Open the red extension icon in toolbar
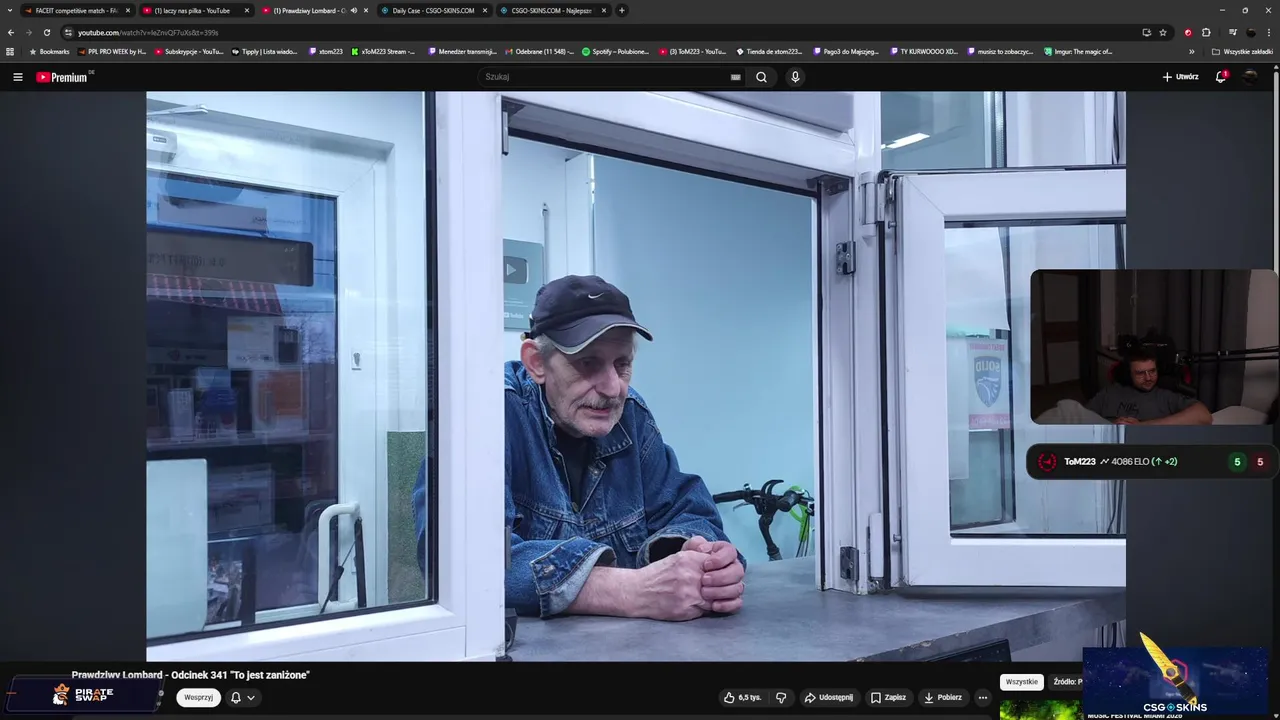 pos(1188,32)
